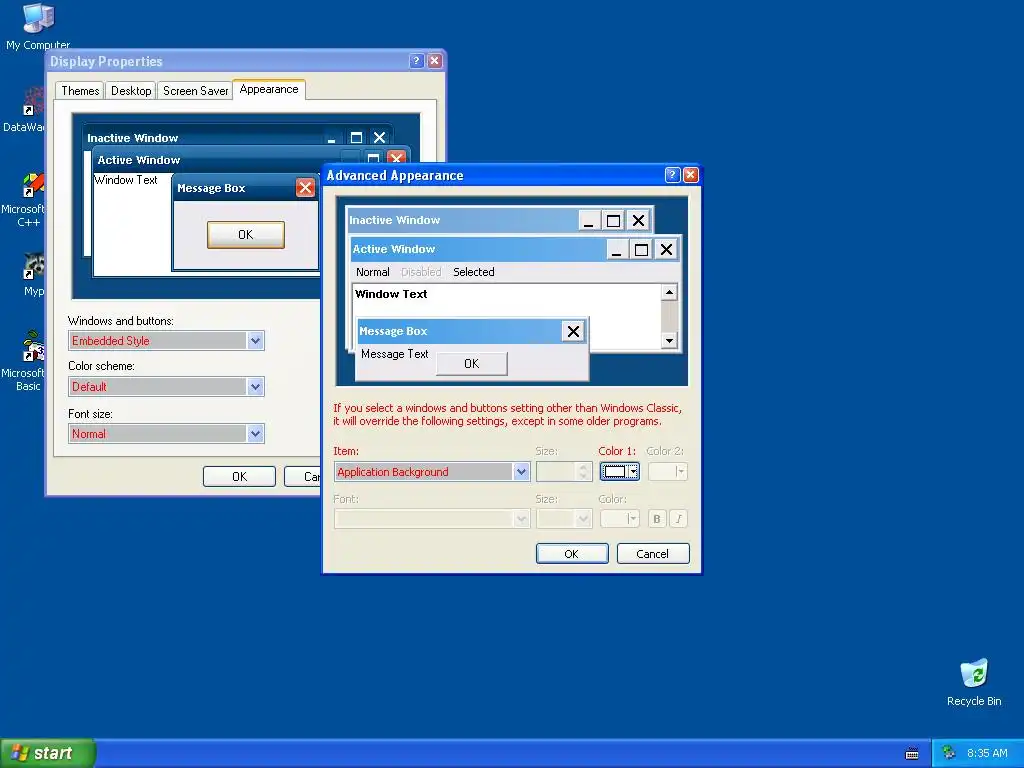Click the raccoon desktop shortcut icon
Viewport: 1024px width, 768px height.
[33, 266]
